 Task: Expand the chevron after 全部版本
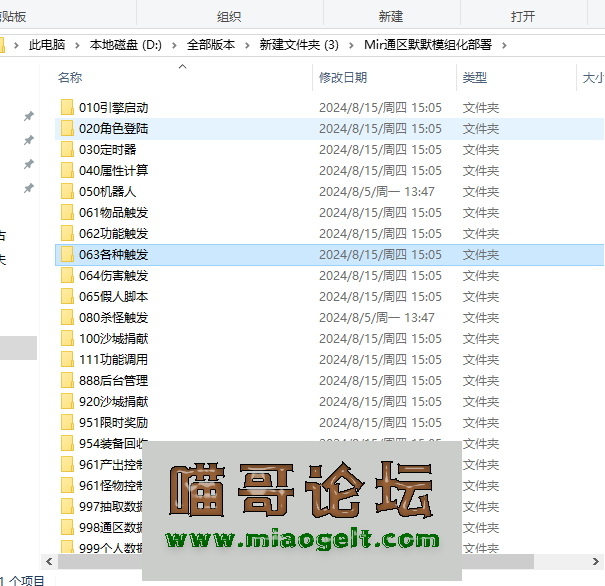pos(247,46)
